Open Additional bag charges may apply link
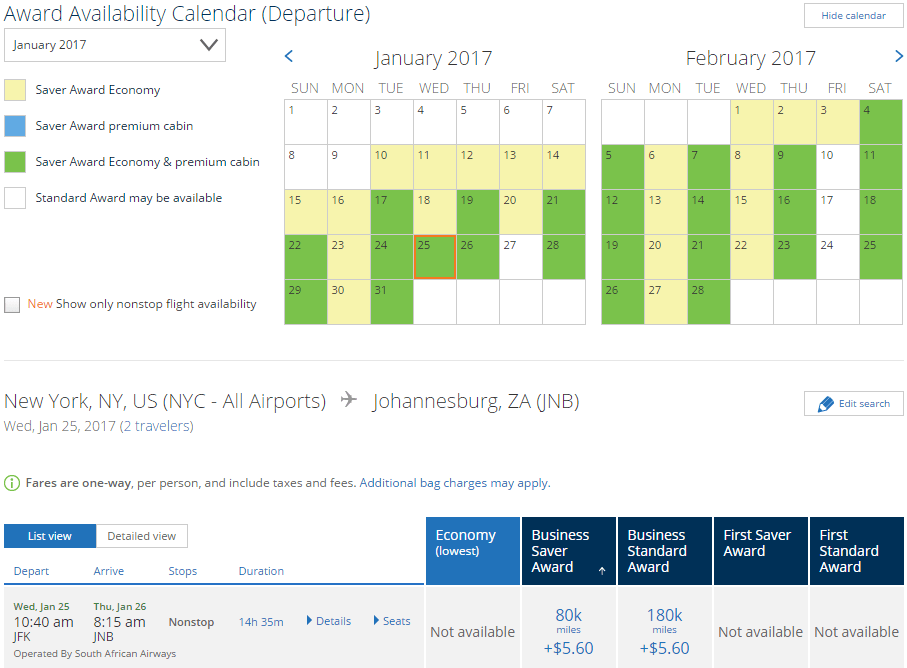 coord(455,483)
